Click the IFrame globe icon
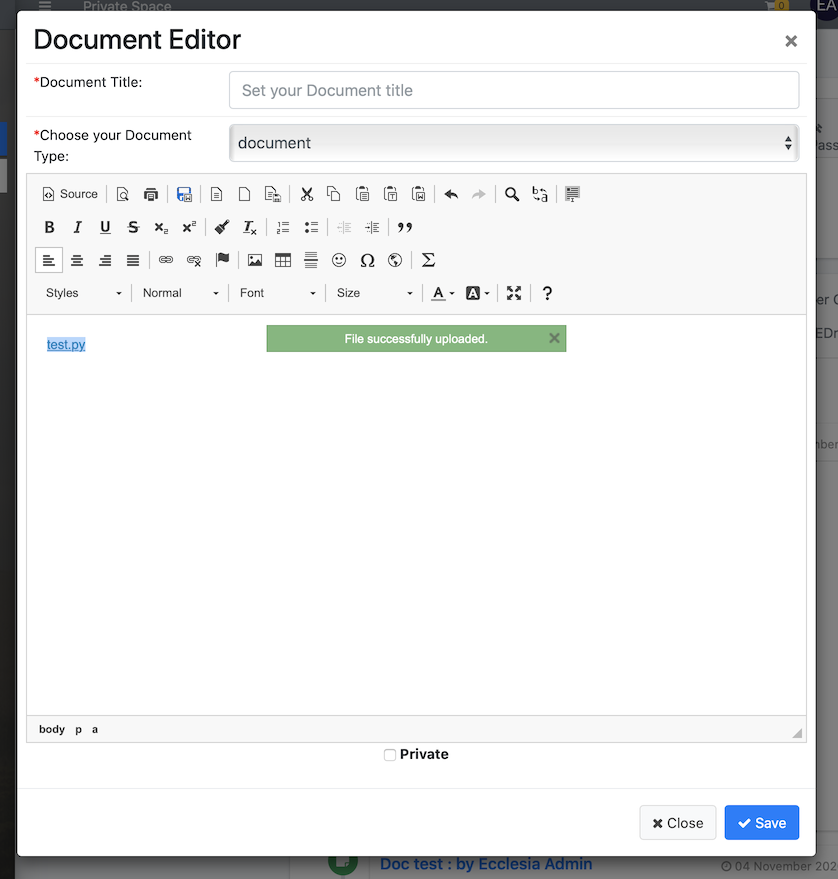This screenshot has width=838, height=879. click(x=395, y=260)
